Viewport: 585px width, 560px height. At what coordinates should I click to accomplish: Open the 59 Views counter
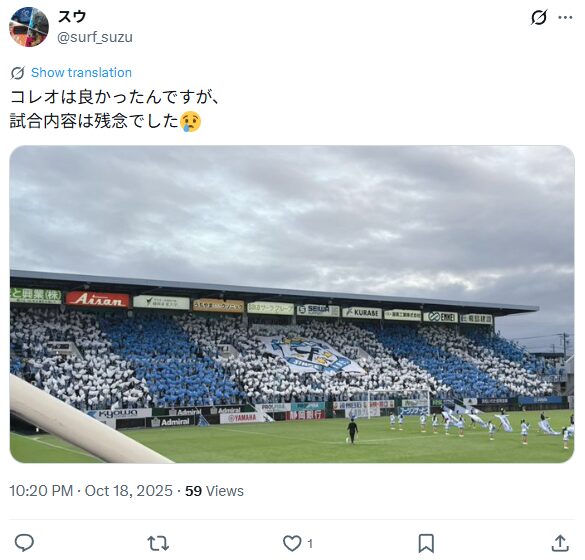(215, 491)
